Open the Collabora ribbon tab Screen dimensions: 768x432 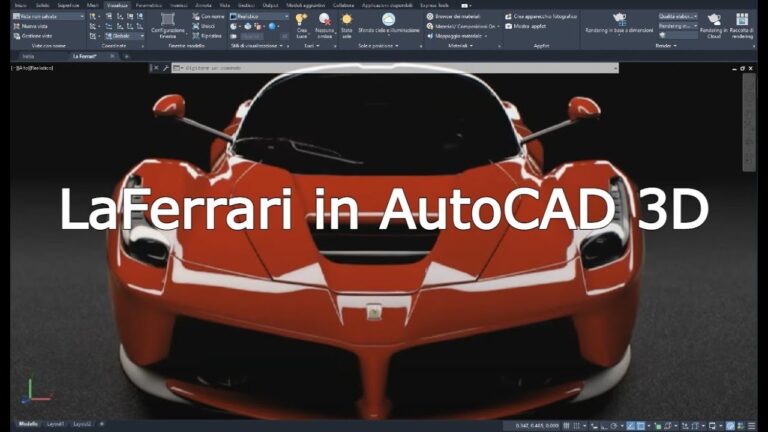coord(343,5)
